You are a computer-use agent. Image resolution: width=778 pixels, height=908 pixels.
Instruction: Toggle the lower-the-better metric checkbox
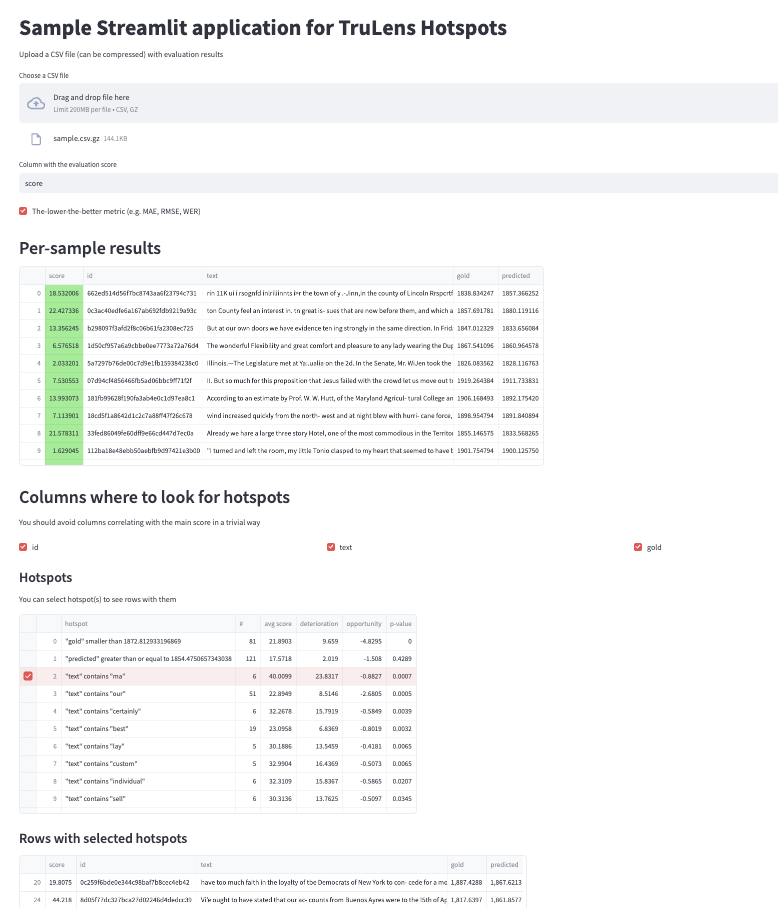pos(23,211)
